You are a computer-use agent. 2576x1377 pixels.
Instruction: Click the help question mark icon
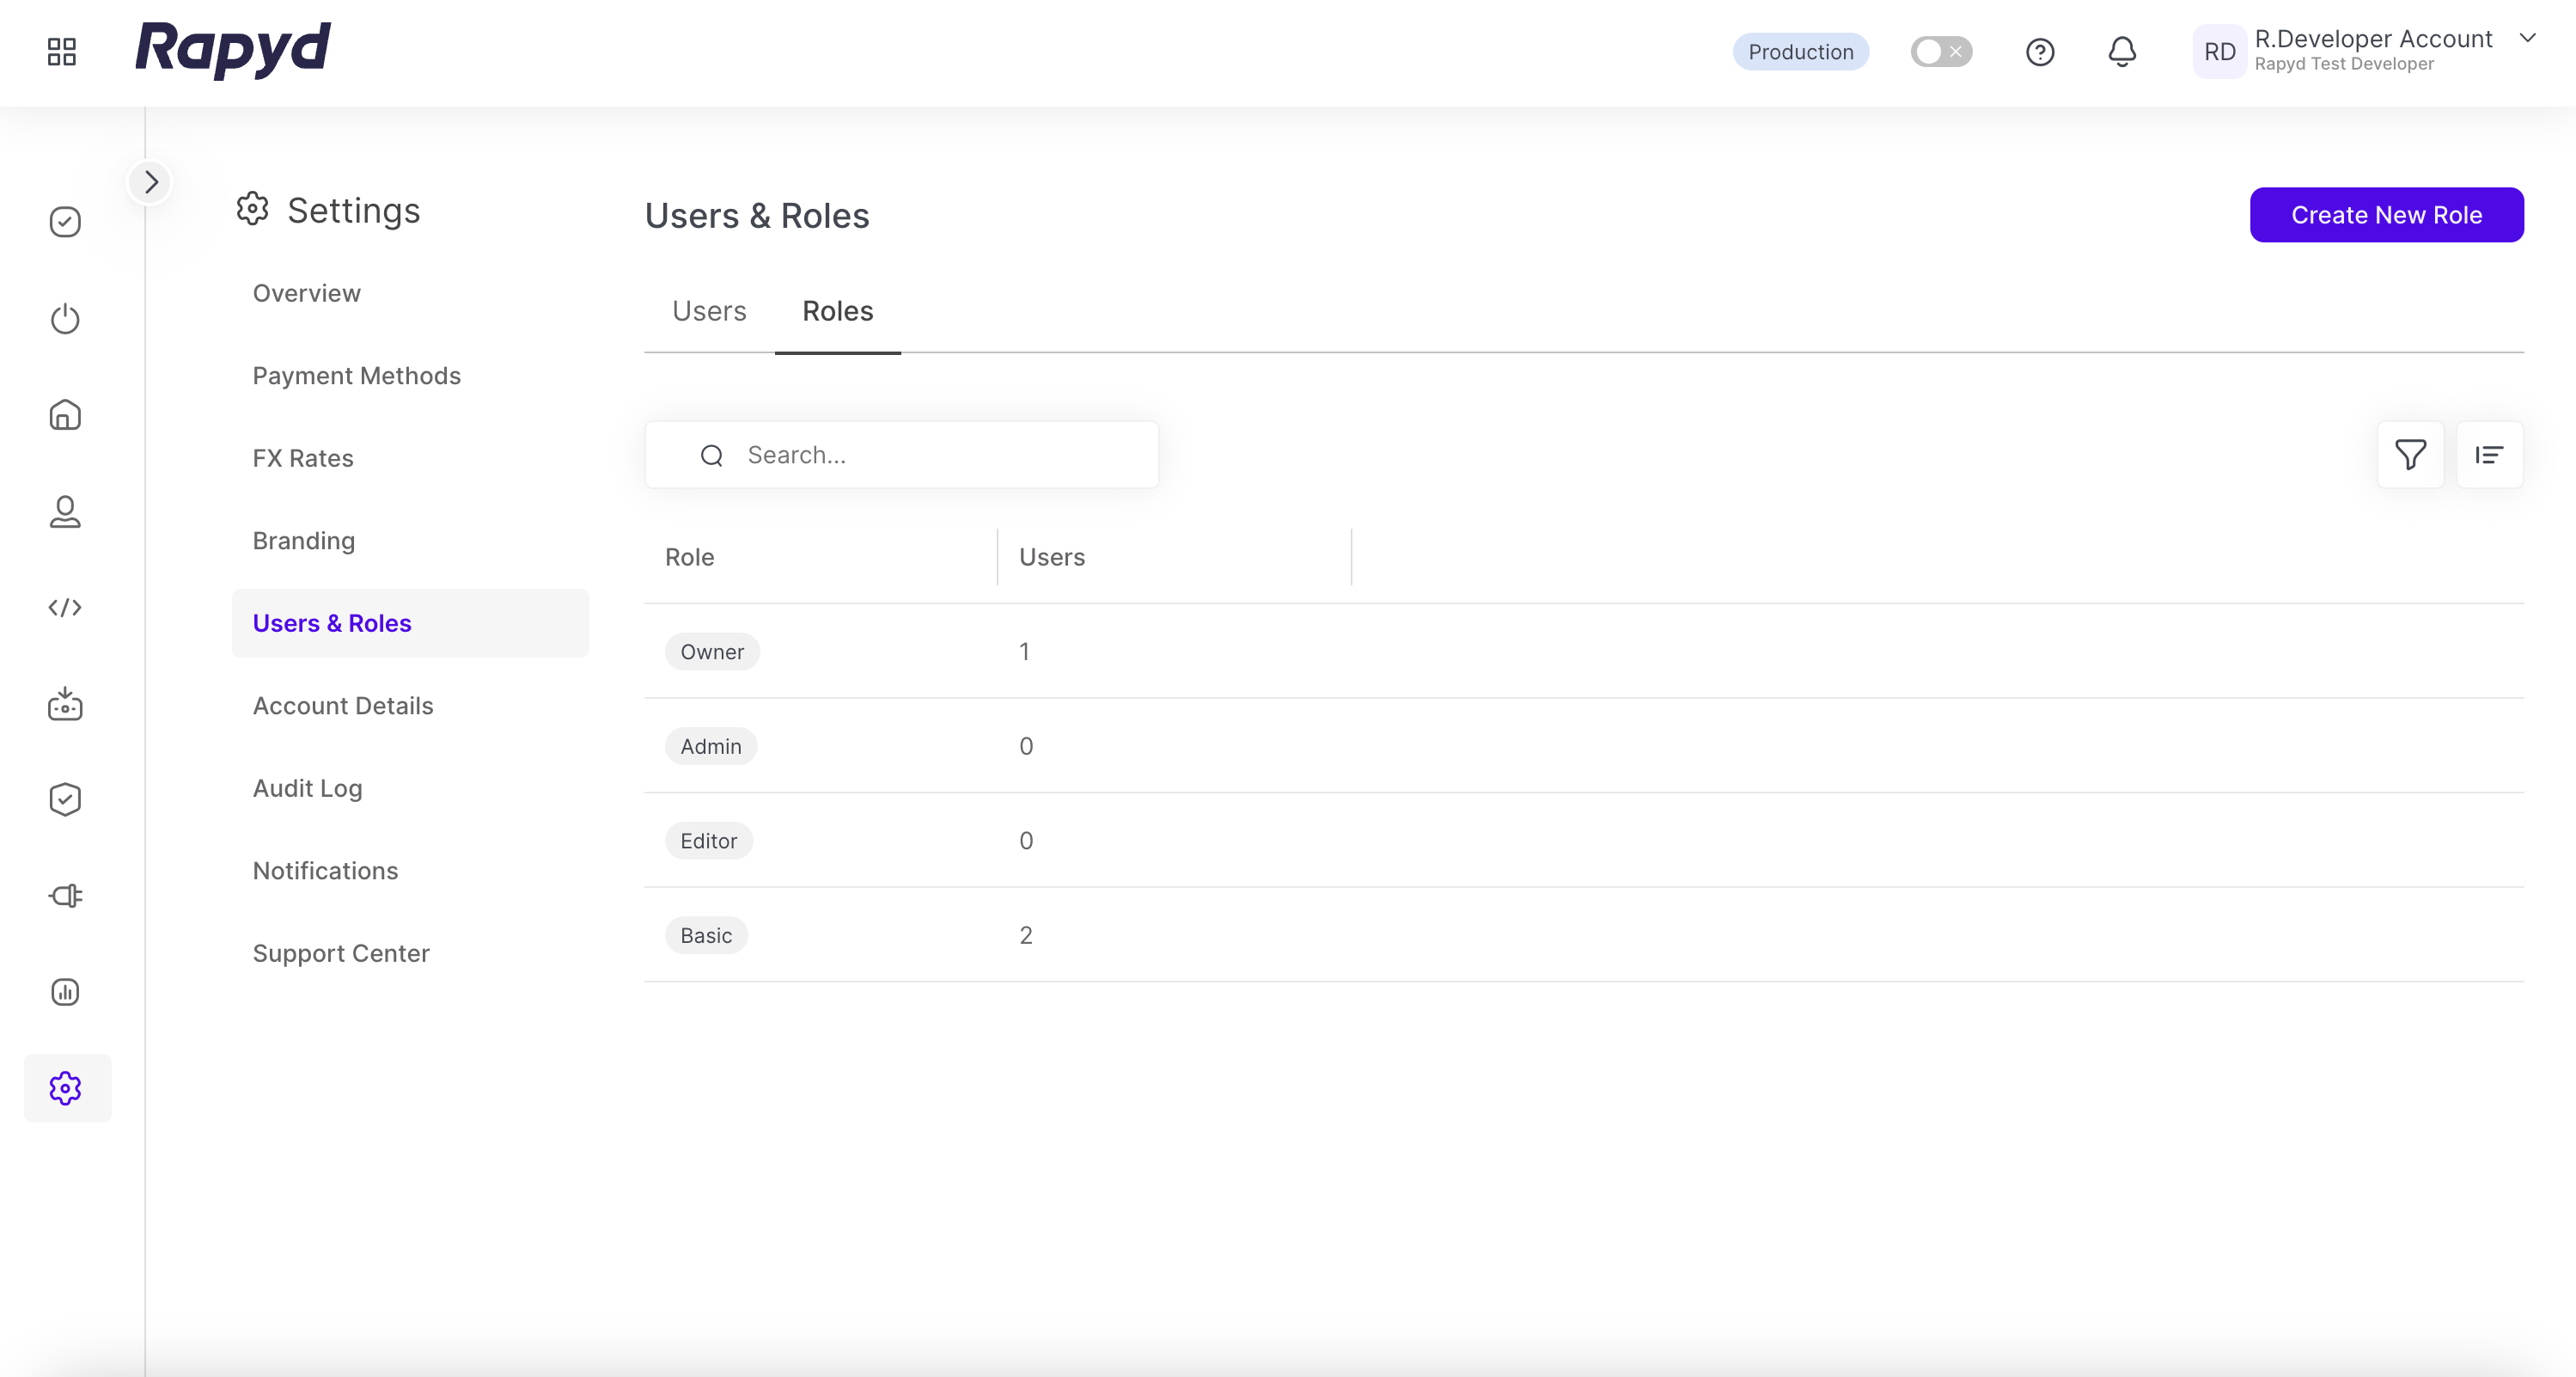pyautogui.click(x=2039, y=52)
